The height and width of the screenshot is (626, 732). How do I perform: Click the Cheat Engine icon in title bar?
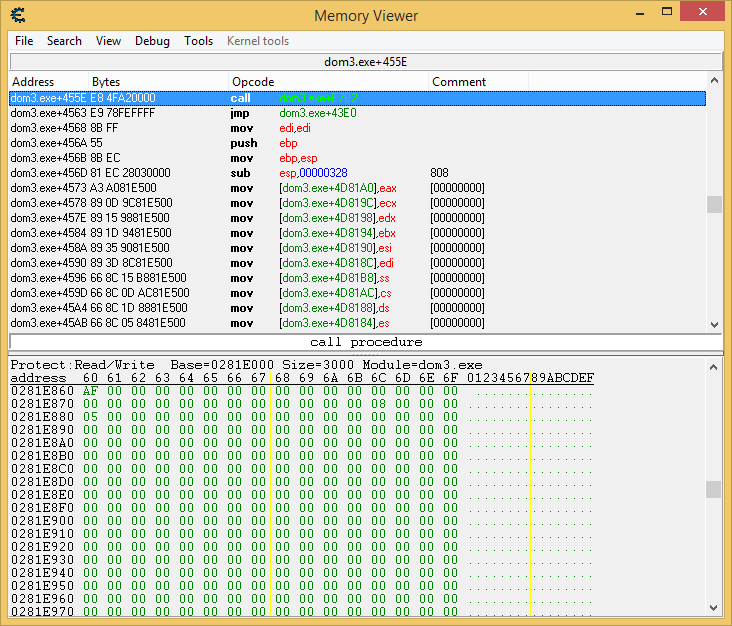coord(18,15)
